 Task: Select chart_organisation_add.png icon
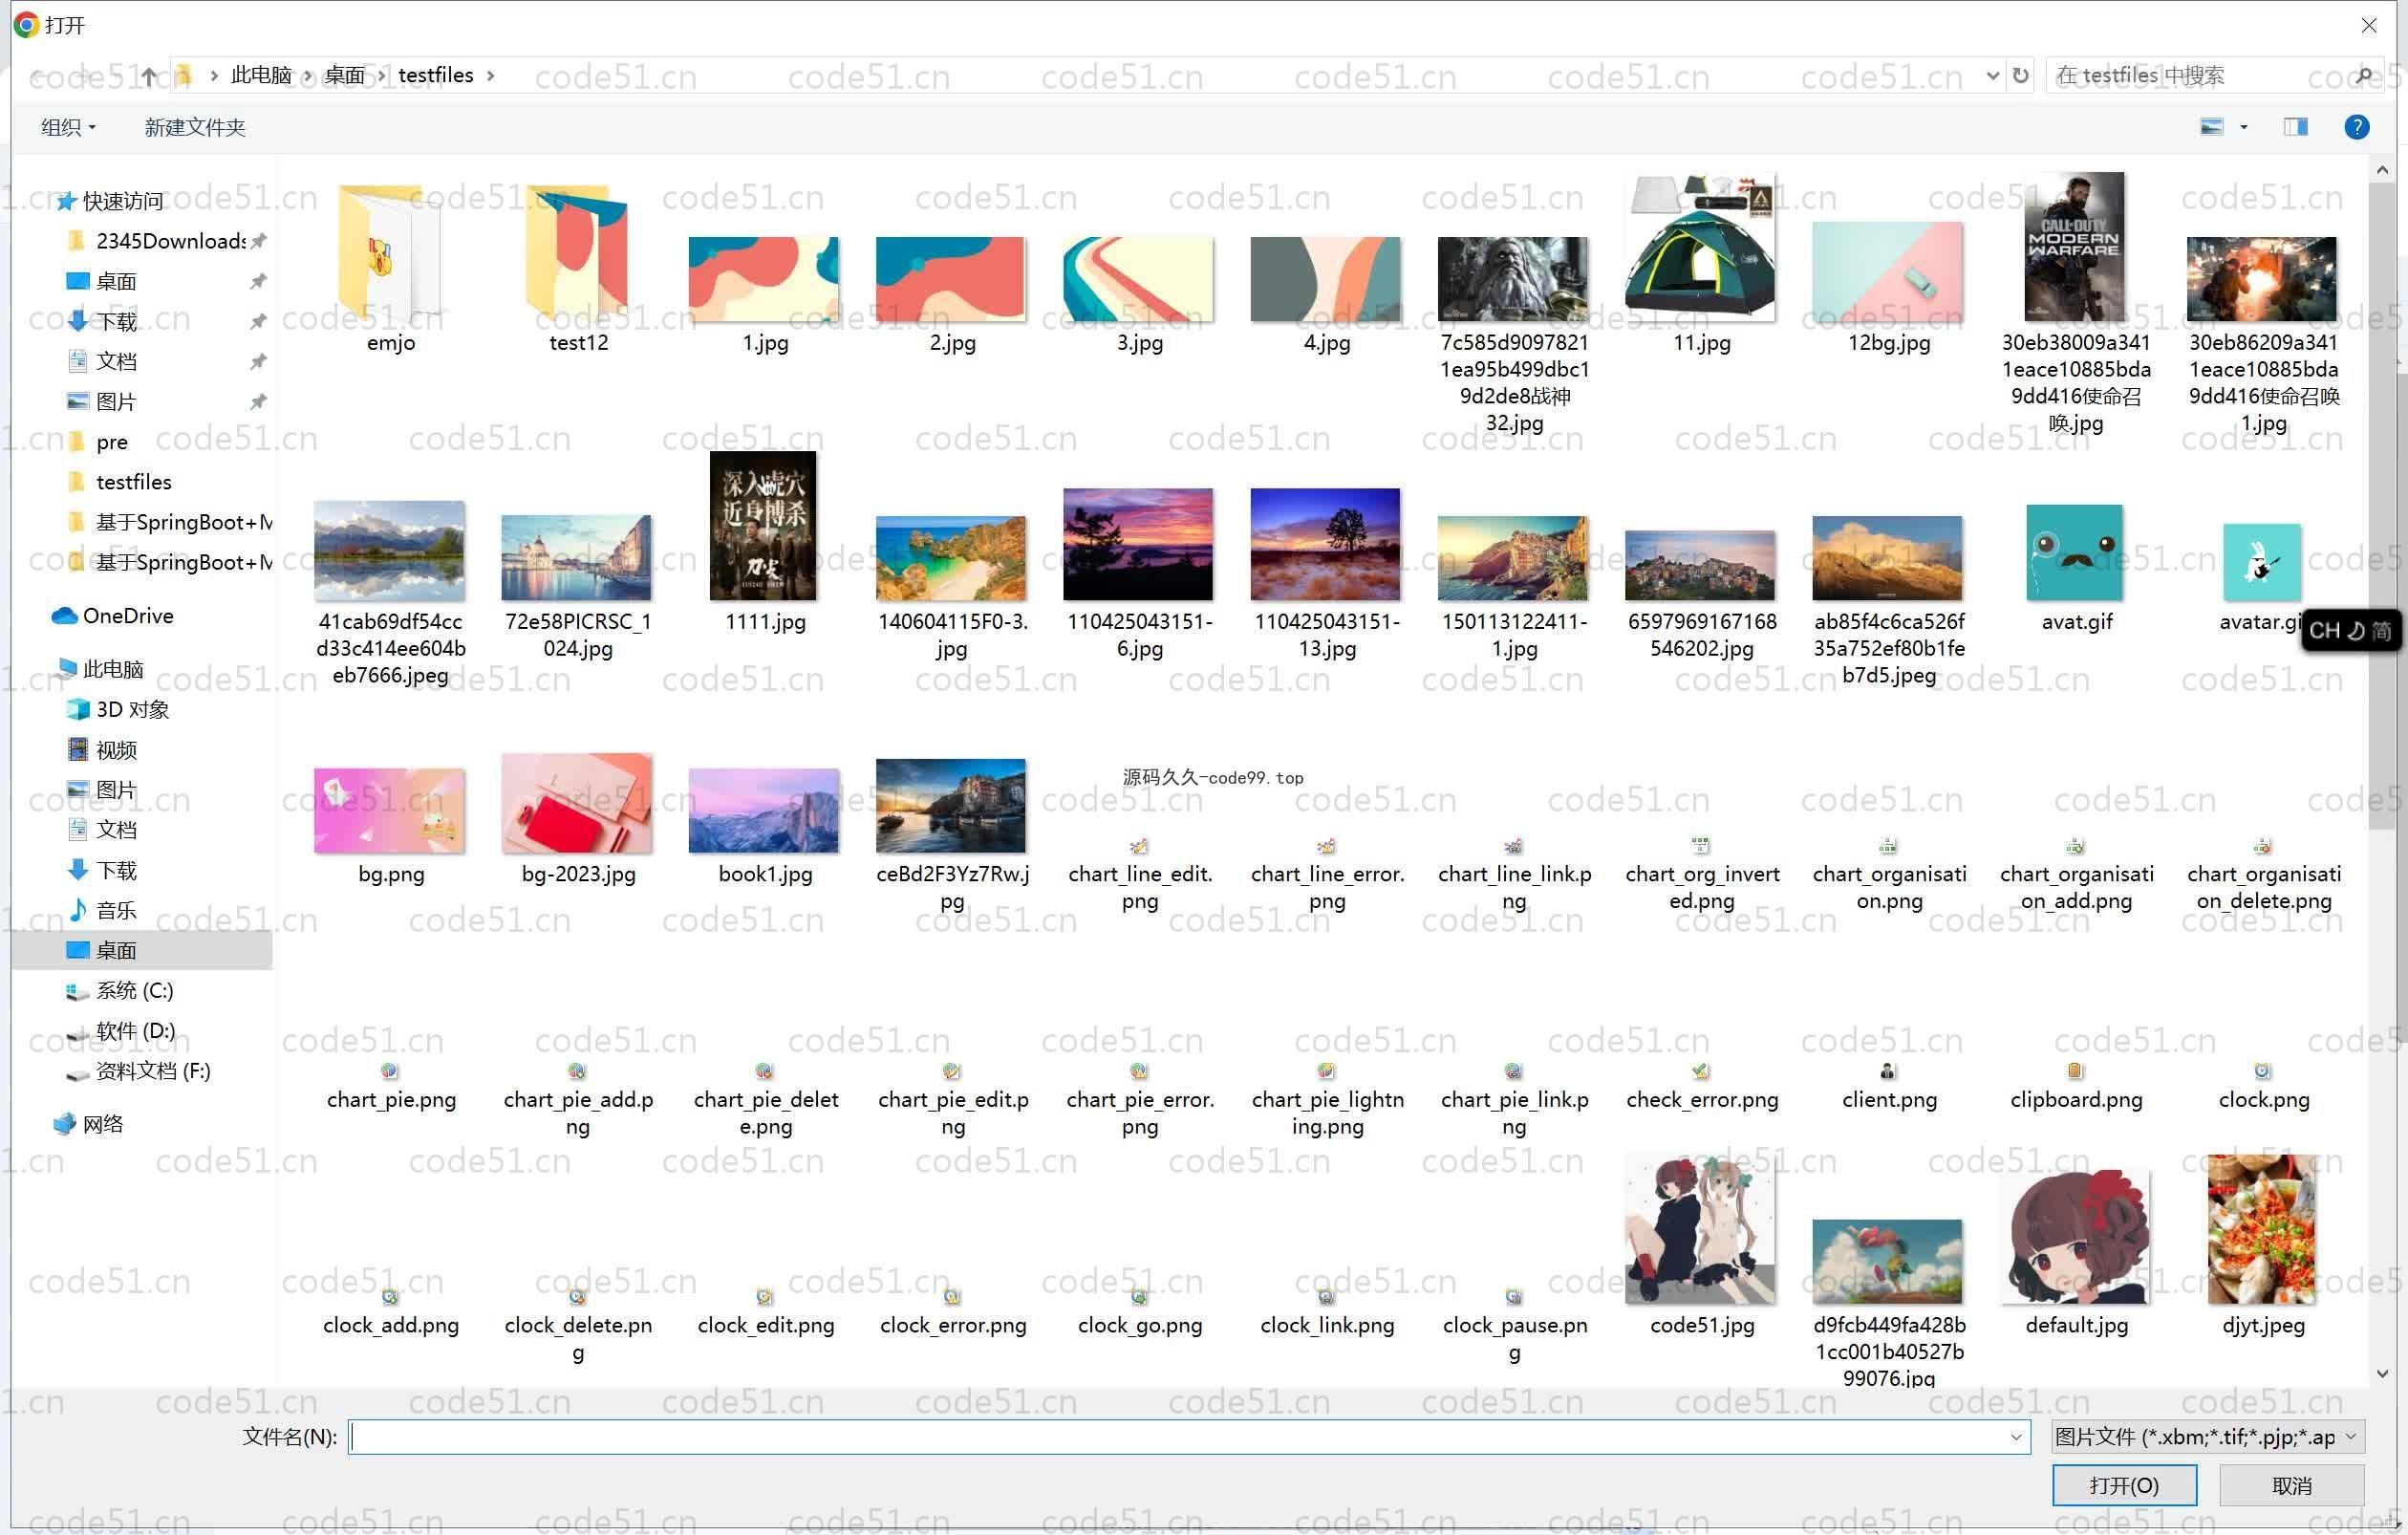[2075, 846]
